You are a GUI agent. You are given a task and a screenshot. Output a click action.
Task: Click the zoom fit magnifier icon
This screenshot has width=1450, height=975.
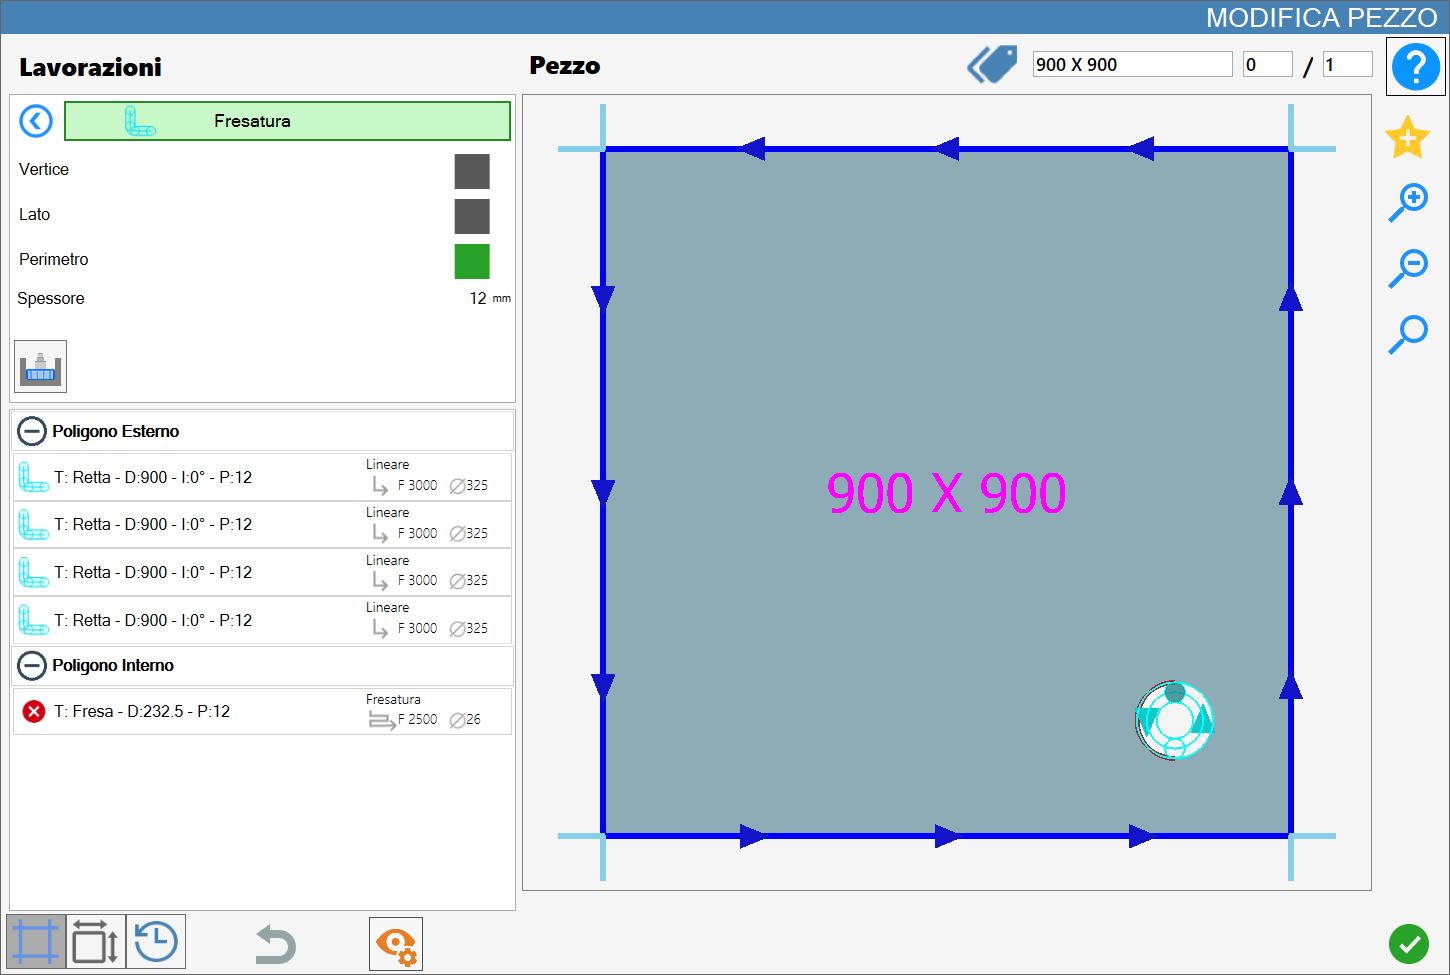pos(1408,335)
